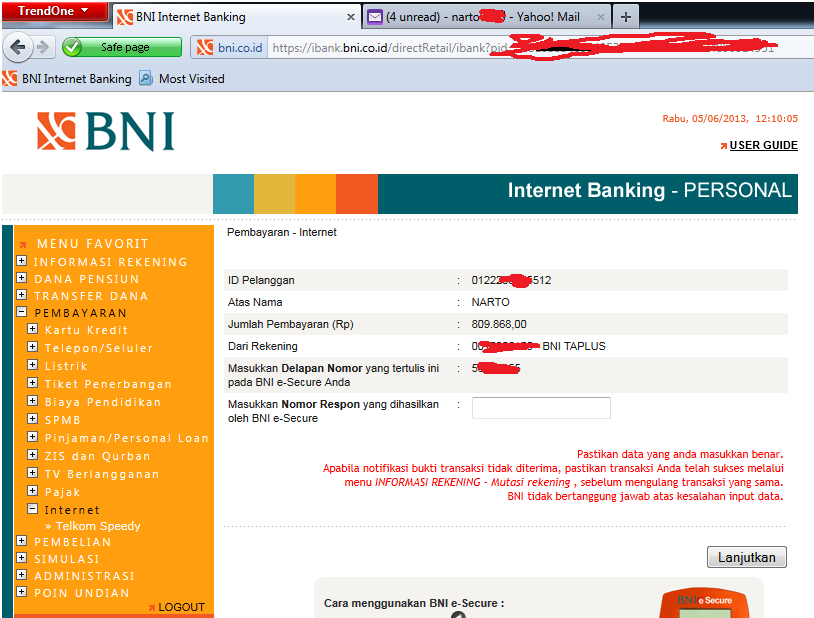Expand the TV Berlangganan plus box

pyautogui.click(x=33, y=473)
